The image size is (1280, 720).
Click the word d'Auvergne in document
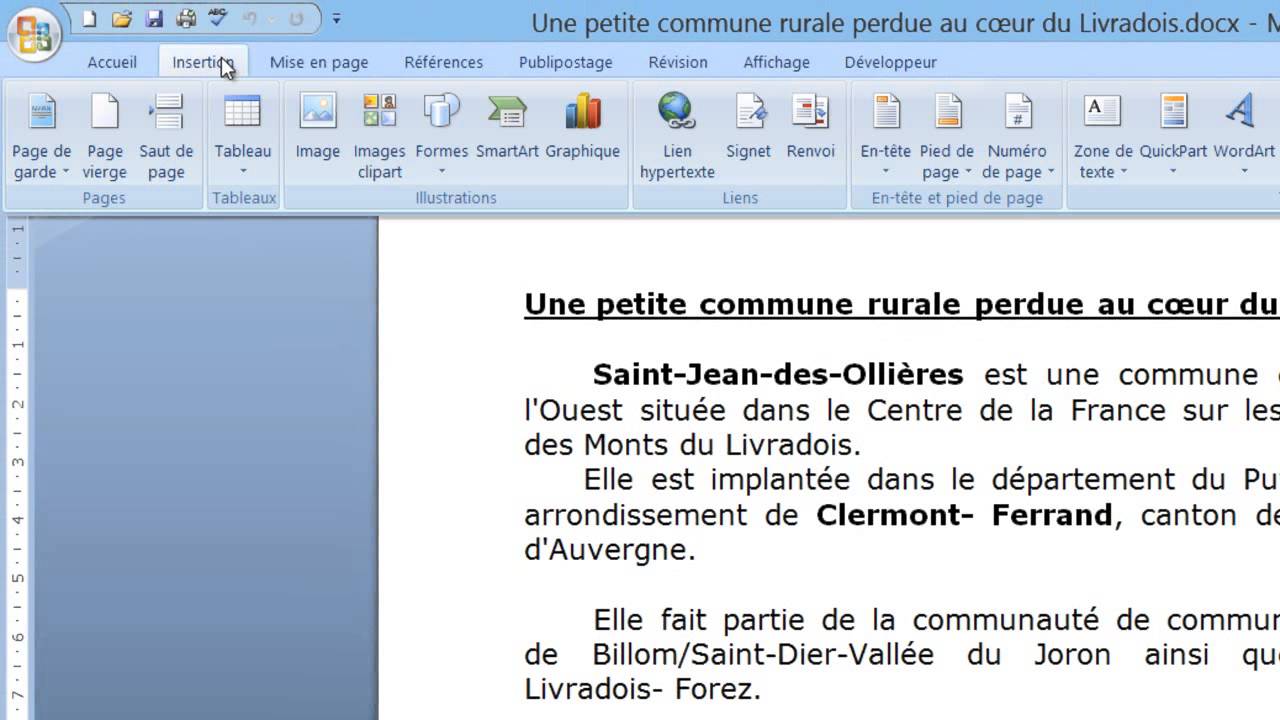(609, 550)
